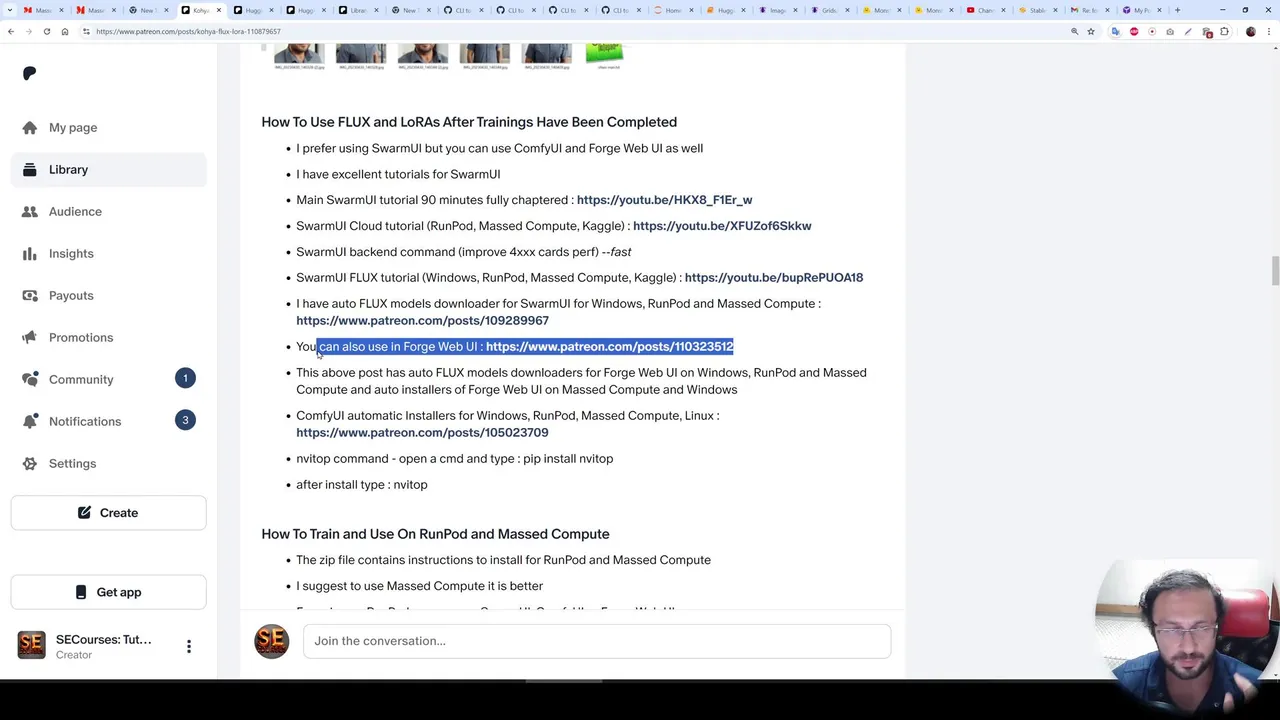Click the Join the conversation comment field
1280x720 pixels.
[x=597, y=641]
